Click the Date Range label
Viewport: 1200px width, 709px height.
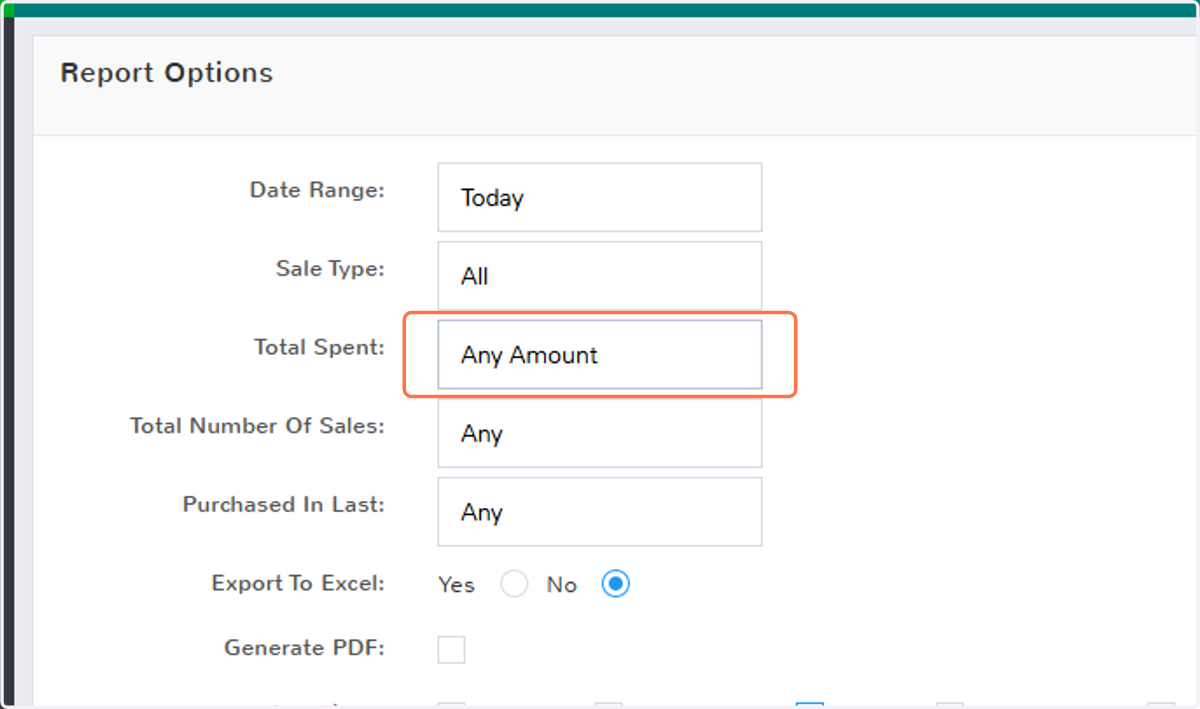pyautogui.click(x=317, y=190)
